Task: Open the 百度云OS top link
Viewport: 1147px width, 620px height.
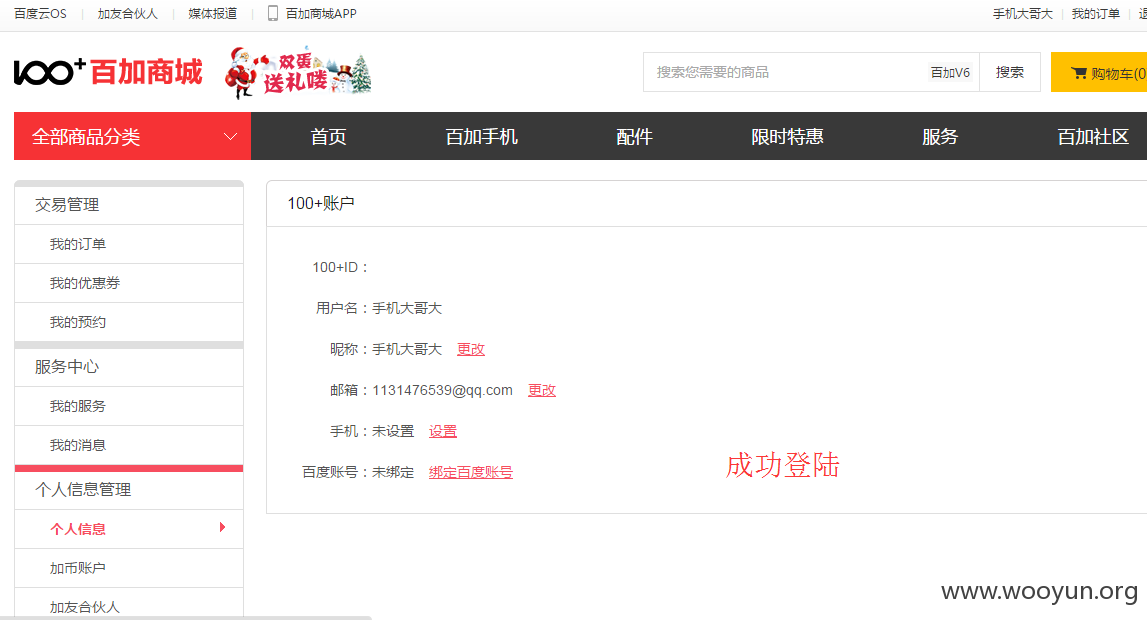Action: click(40, 14)
